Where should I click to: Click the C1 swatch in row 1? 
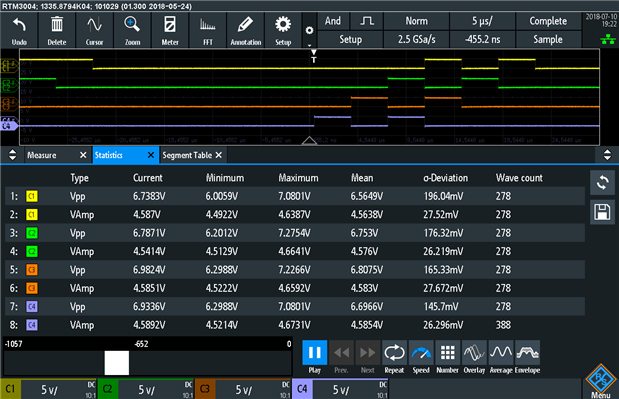pyautogui.click(x=32, y=196)
